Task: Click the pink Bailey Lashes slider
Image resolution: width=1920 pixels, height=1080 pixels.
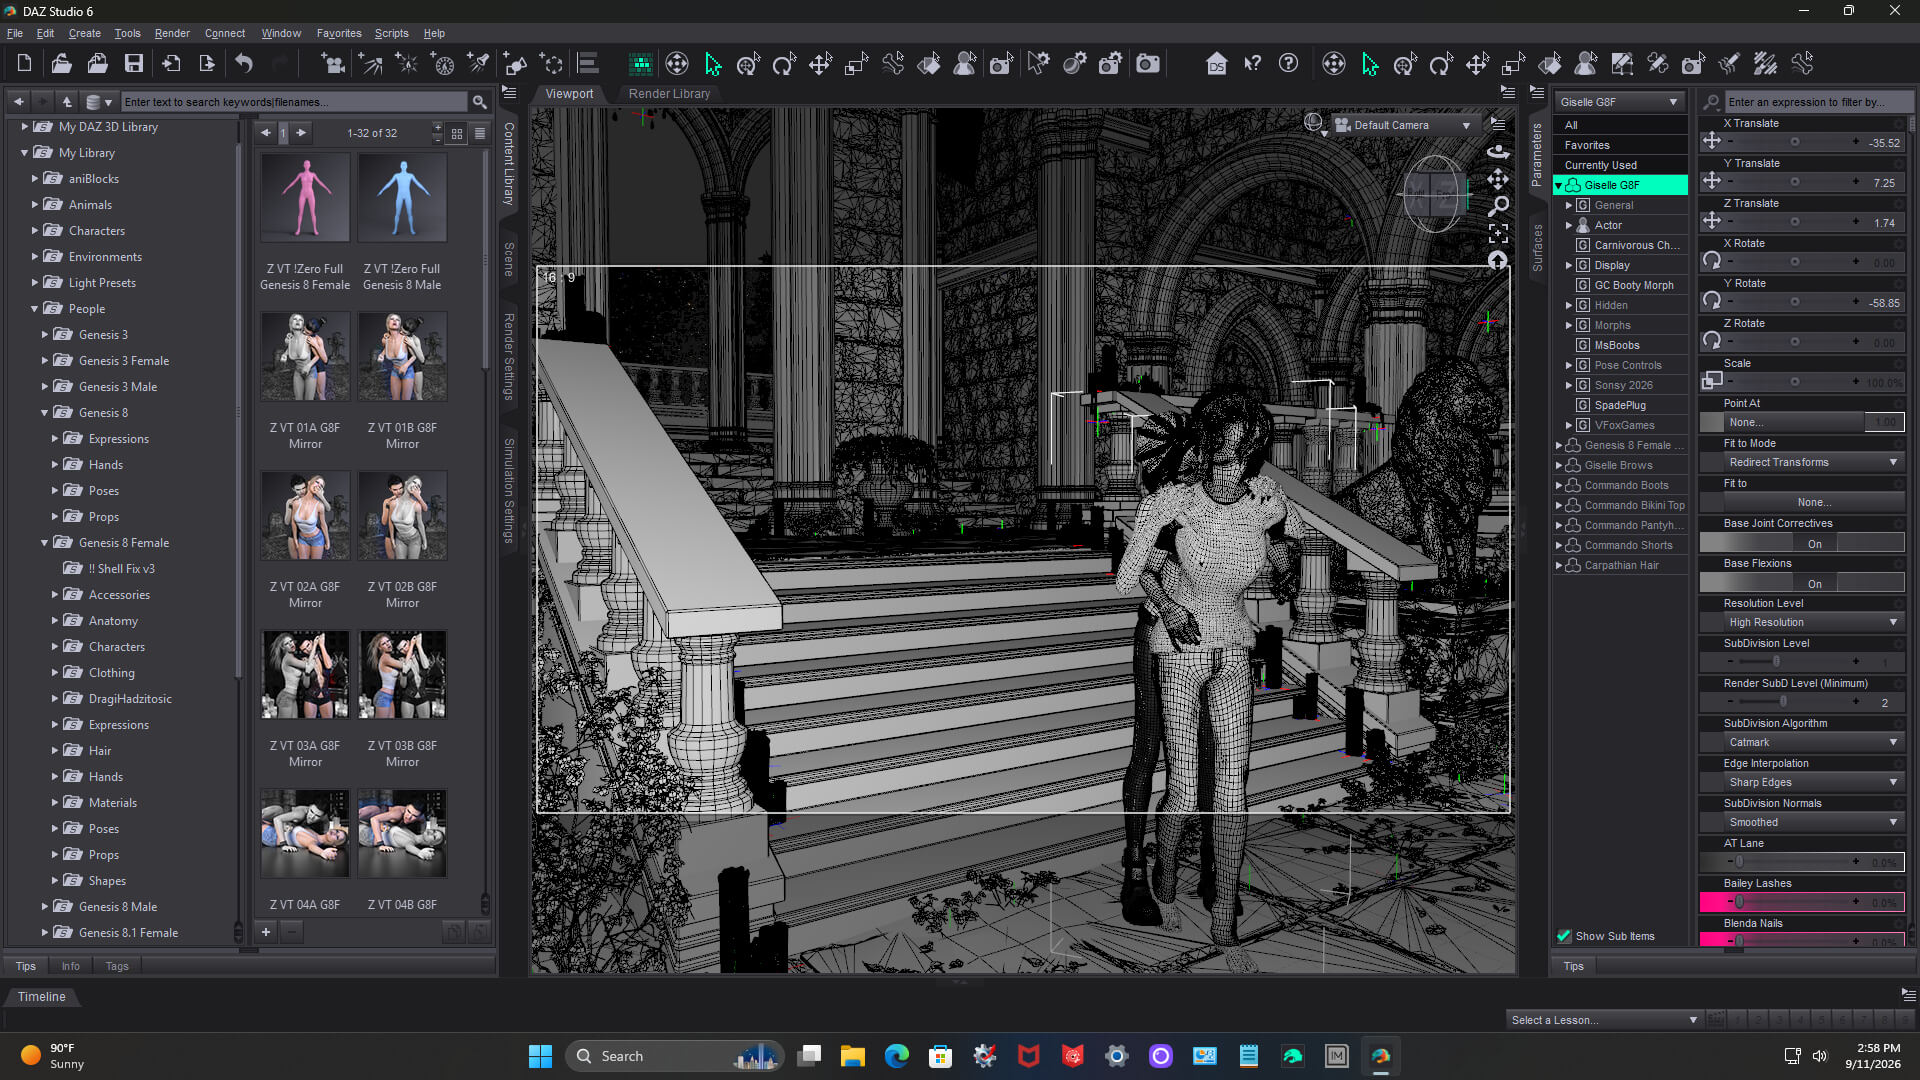Action: click(x=1802, y=902)
